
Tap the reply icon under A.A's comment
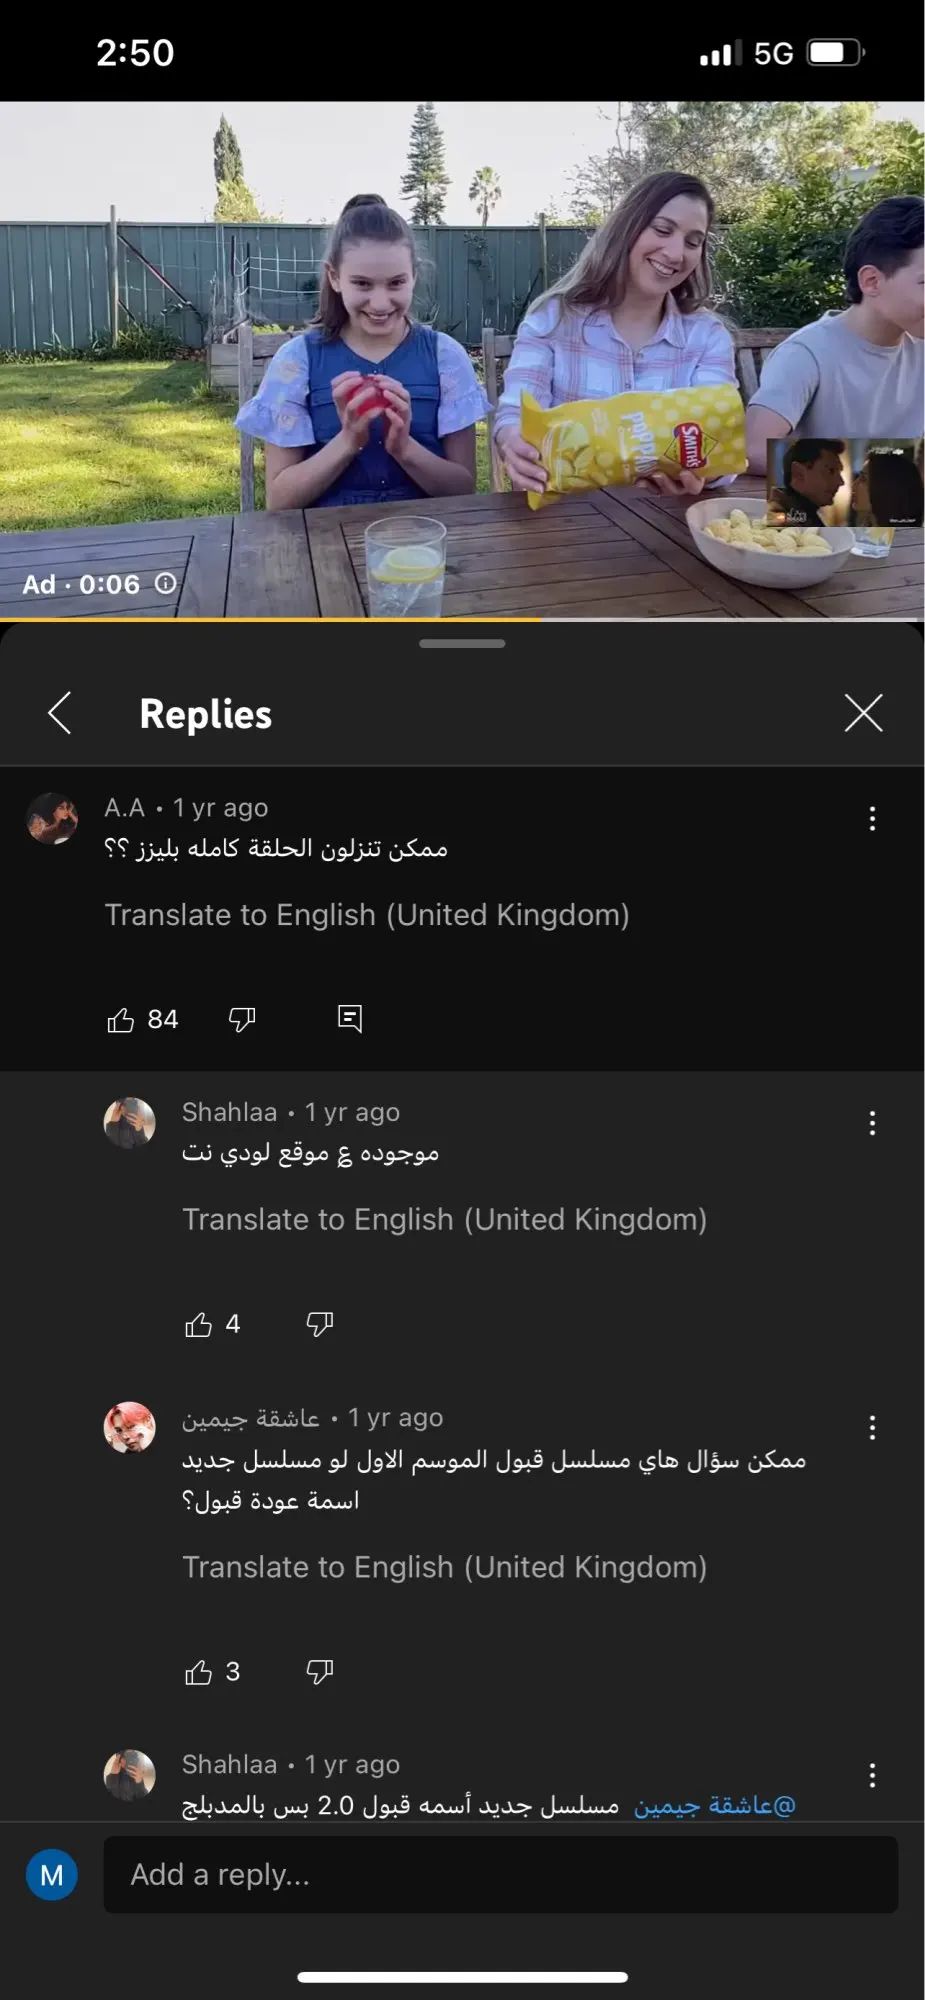[x=350, y=1019]
